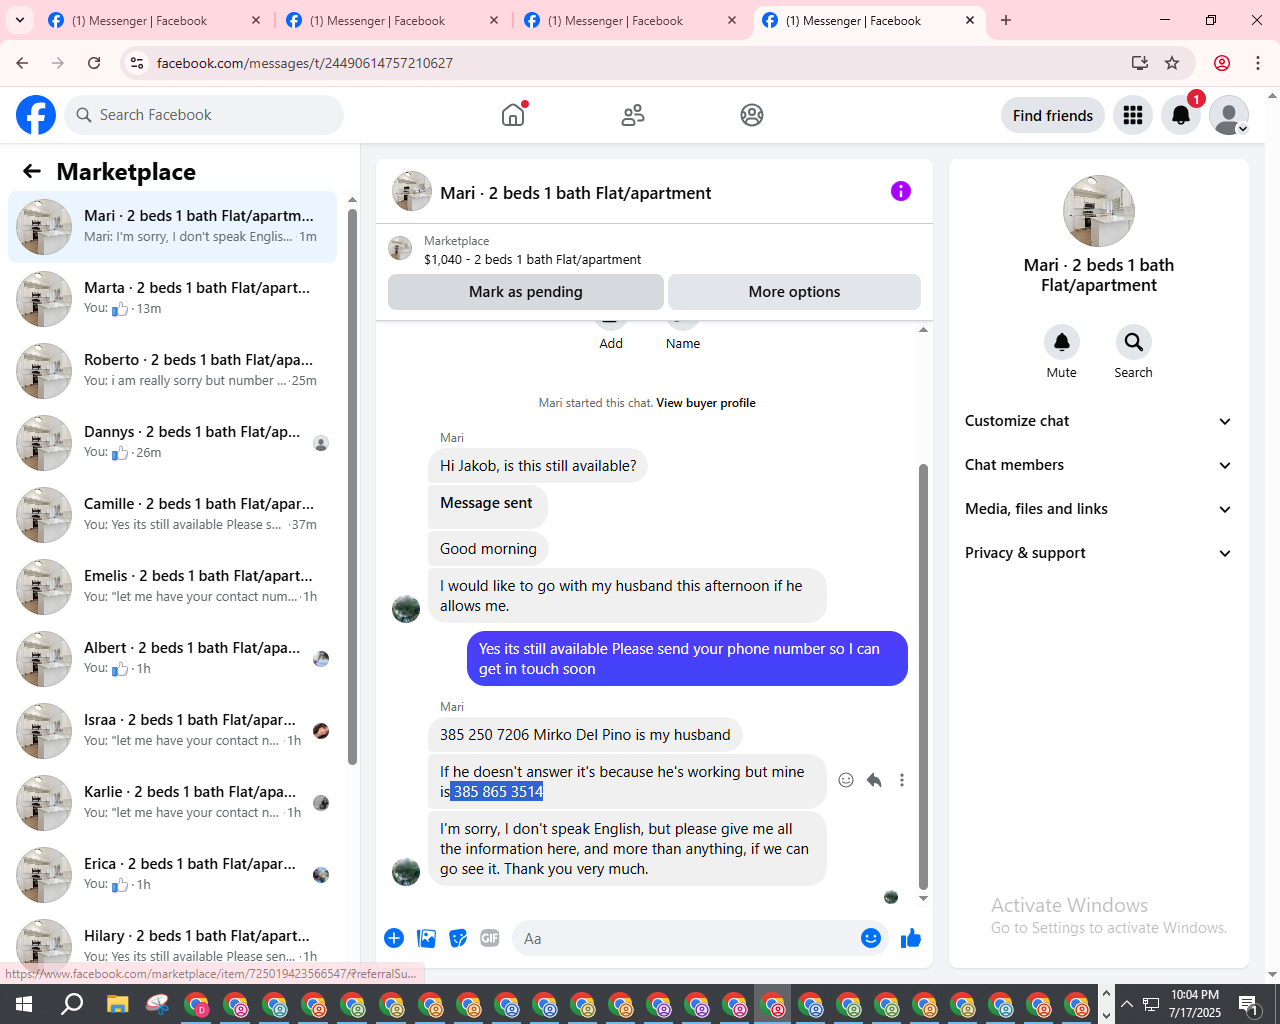This screenshot has width=1280, height=1024.
Task: Open Dannys's conversation
Action: (172, 443)
